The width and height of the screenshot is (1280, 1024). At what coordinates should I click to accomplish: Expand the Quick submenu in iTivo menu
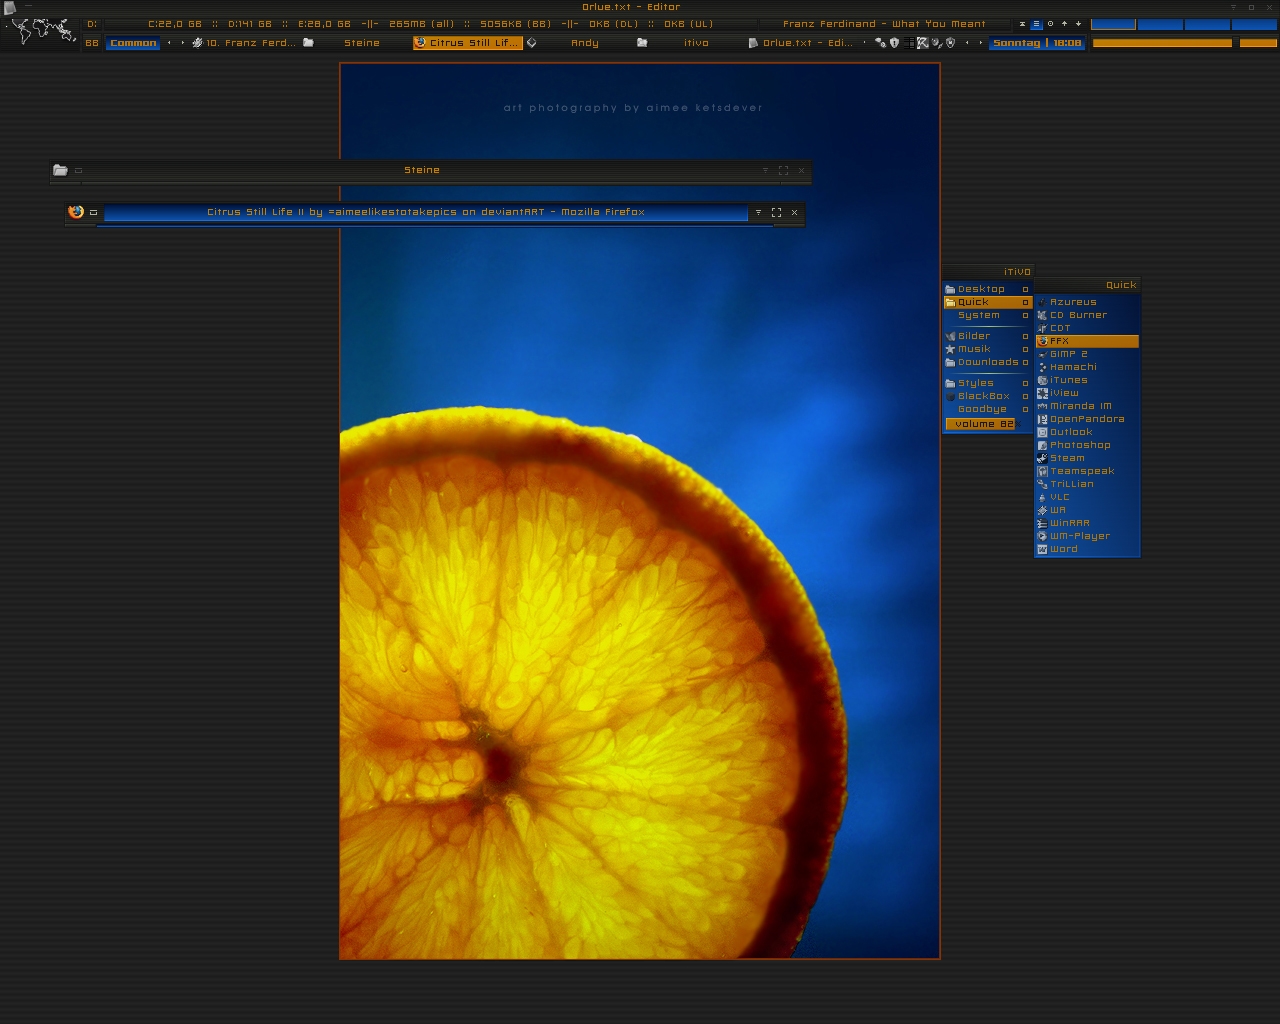click(987, 302)
